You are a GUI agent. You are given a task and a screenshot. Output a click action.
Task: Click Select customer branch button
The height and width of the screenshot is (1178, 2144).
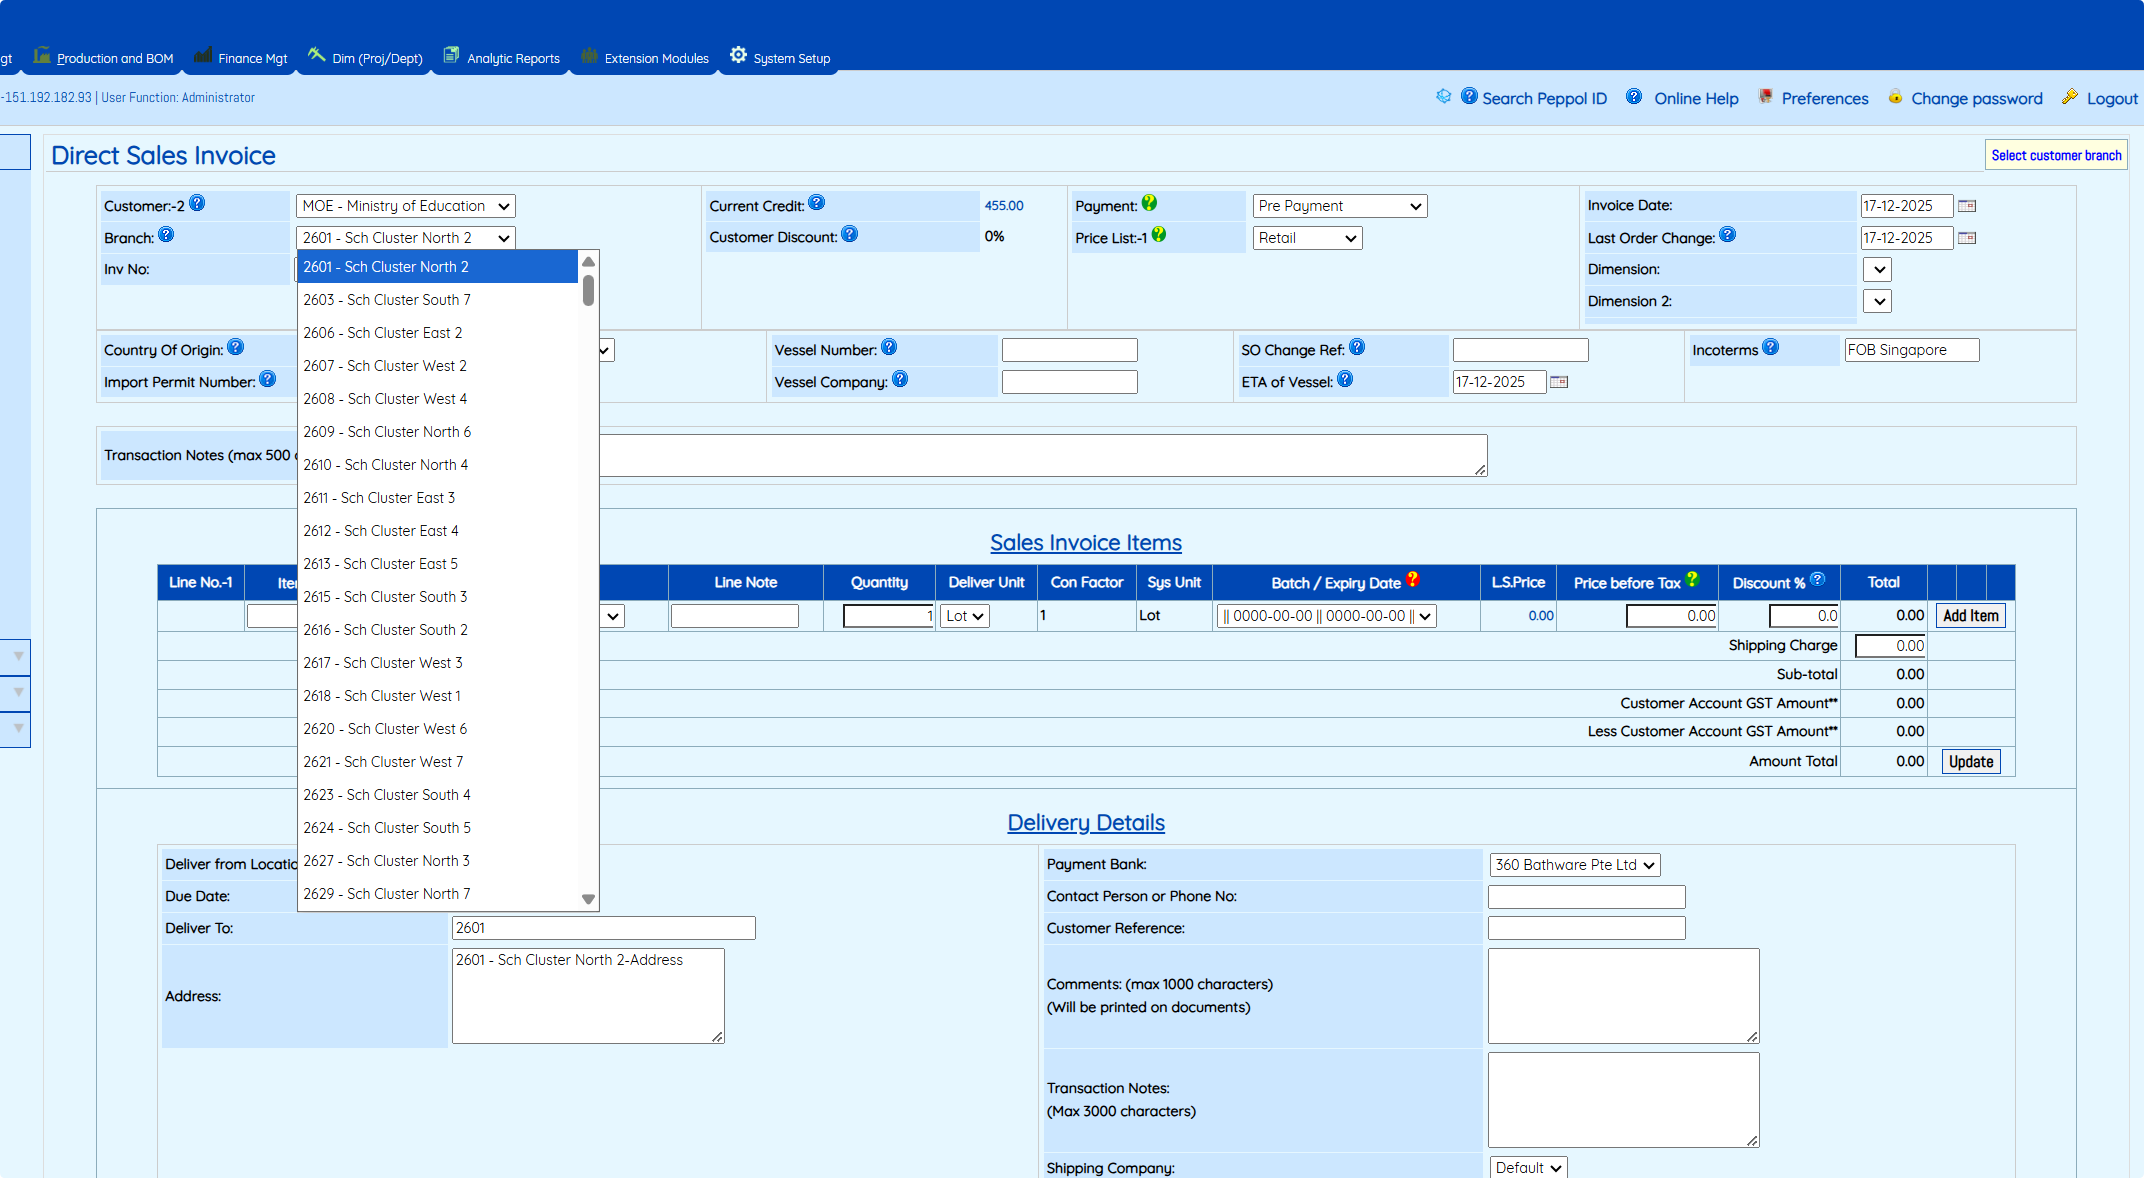point(2055,155)
